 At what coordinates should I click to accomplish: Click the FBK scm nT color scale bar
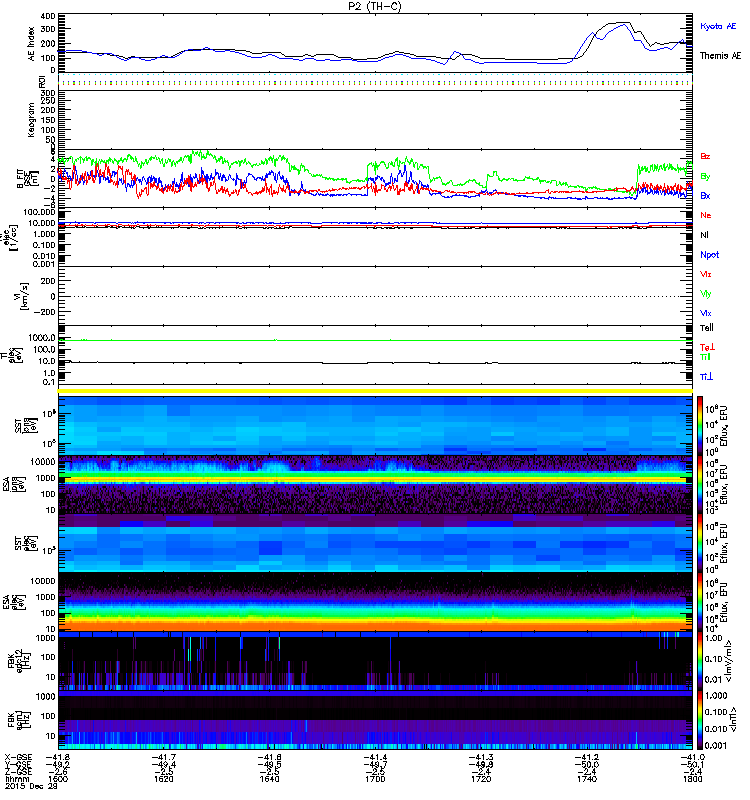pos(700,720)
